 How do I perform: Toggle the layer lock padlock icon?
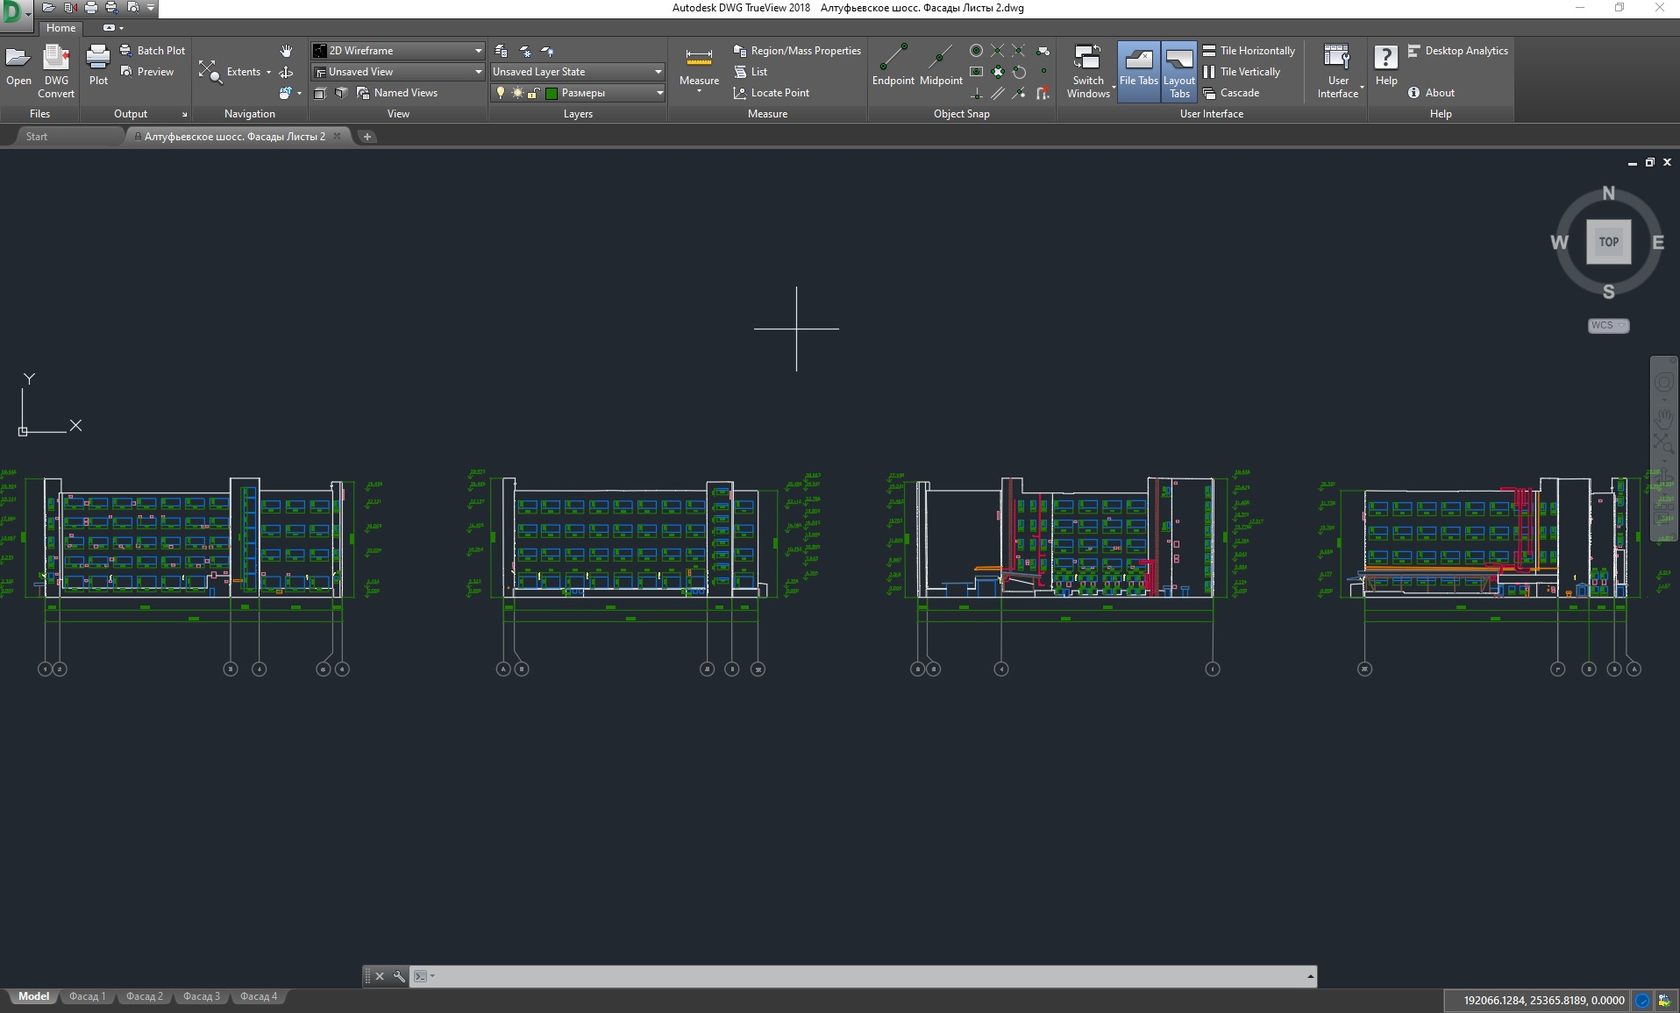(534, 93)
